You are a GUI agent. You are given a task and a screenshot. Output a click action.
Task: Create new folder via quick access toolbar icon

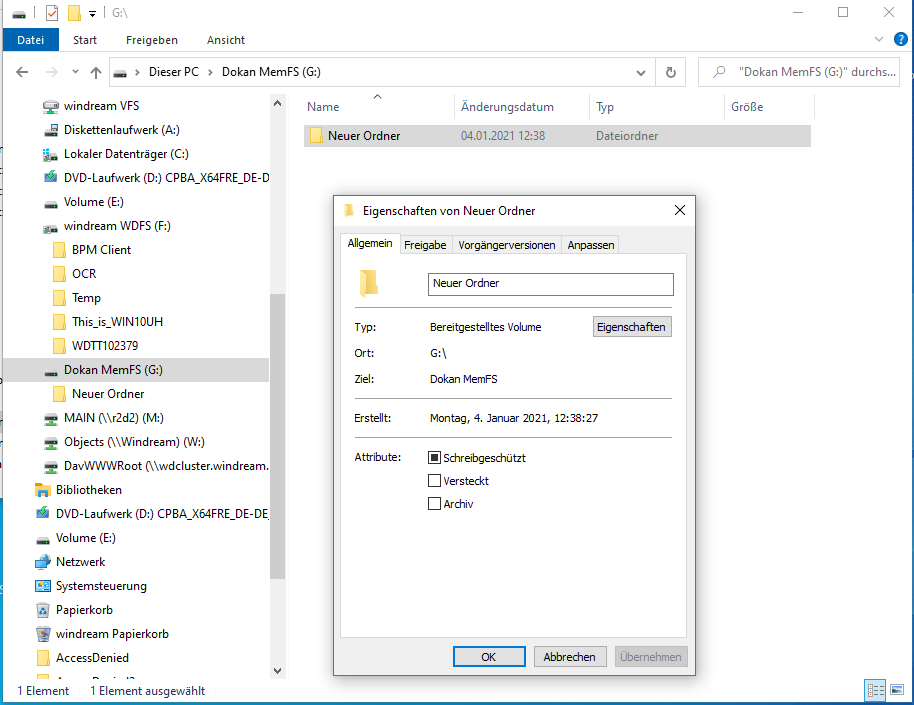pyautogui.click(x=73, y=12)
